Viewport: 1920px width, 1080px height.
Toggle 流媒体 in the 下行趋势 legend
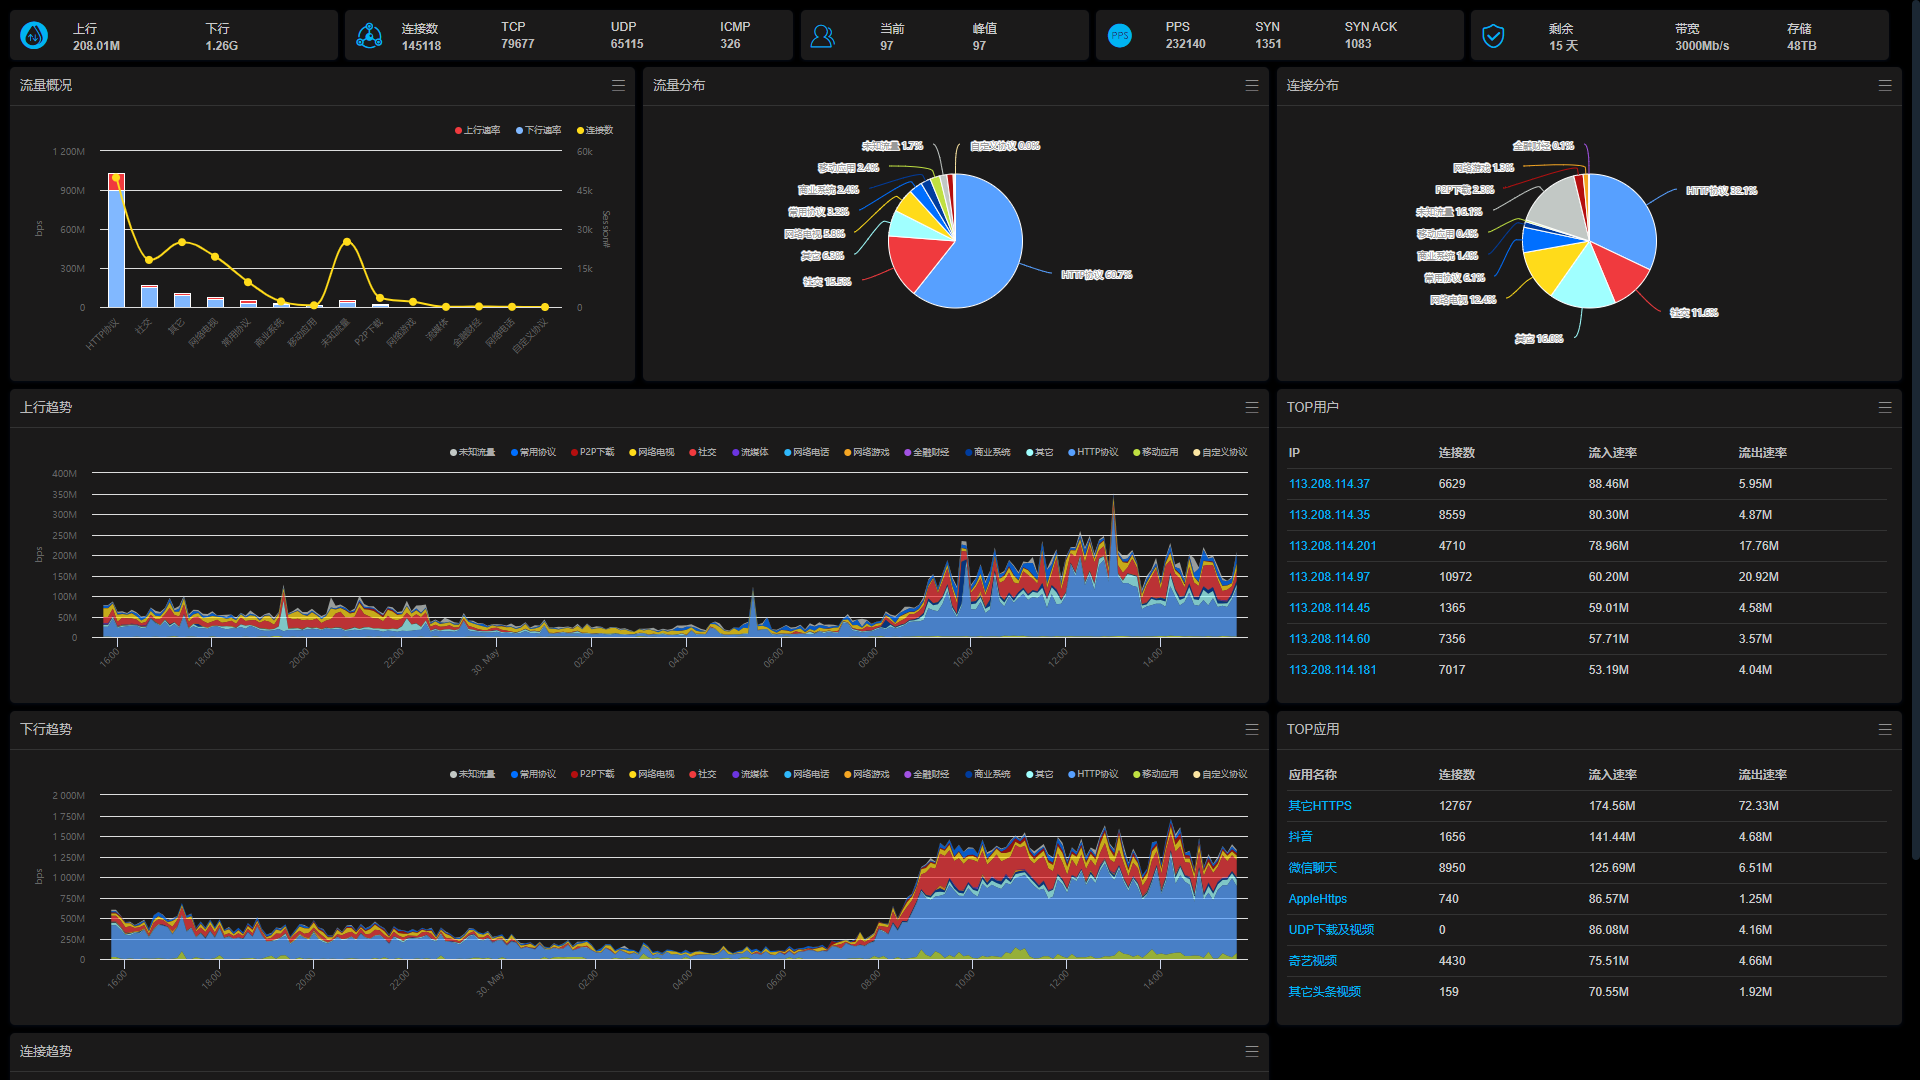click(750, 775)
